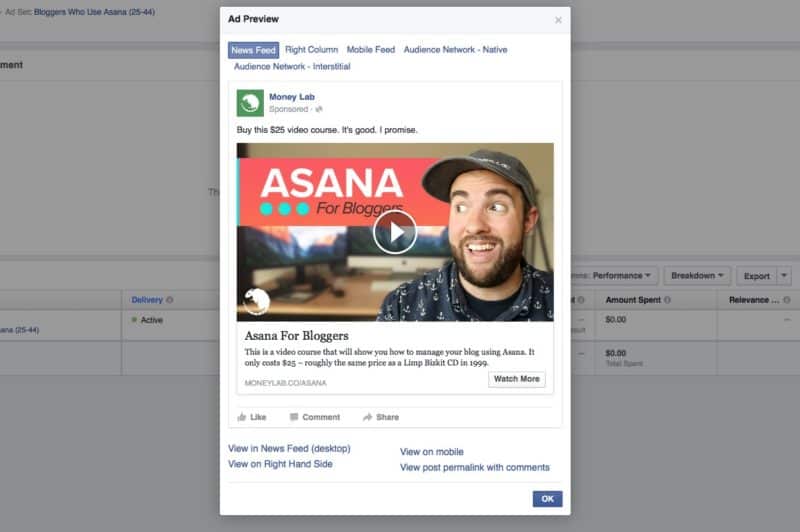800x532 pixels.
Task: Confirm with the OK button
Action: pyautogui.click(x=547, y=499)
